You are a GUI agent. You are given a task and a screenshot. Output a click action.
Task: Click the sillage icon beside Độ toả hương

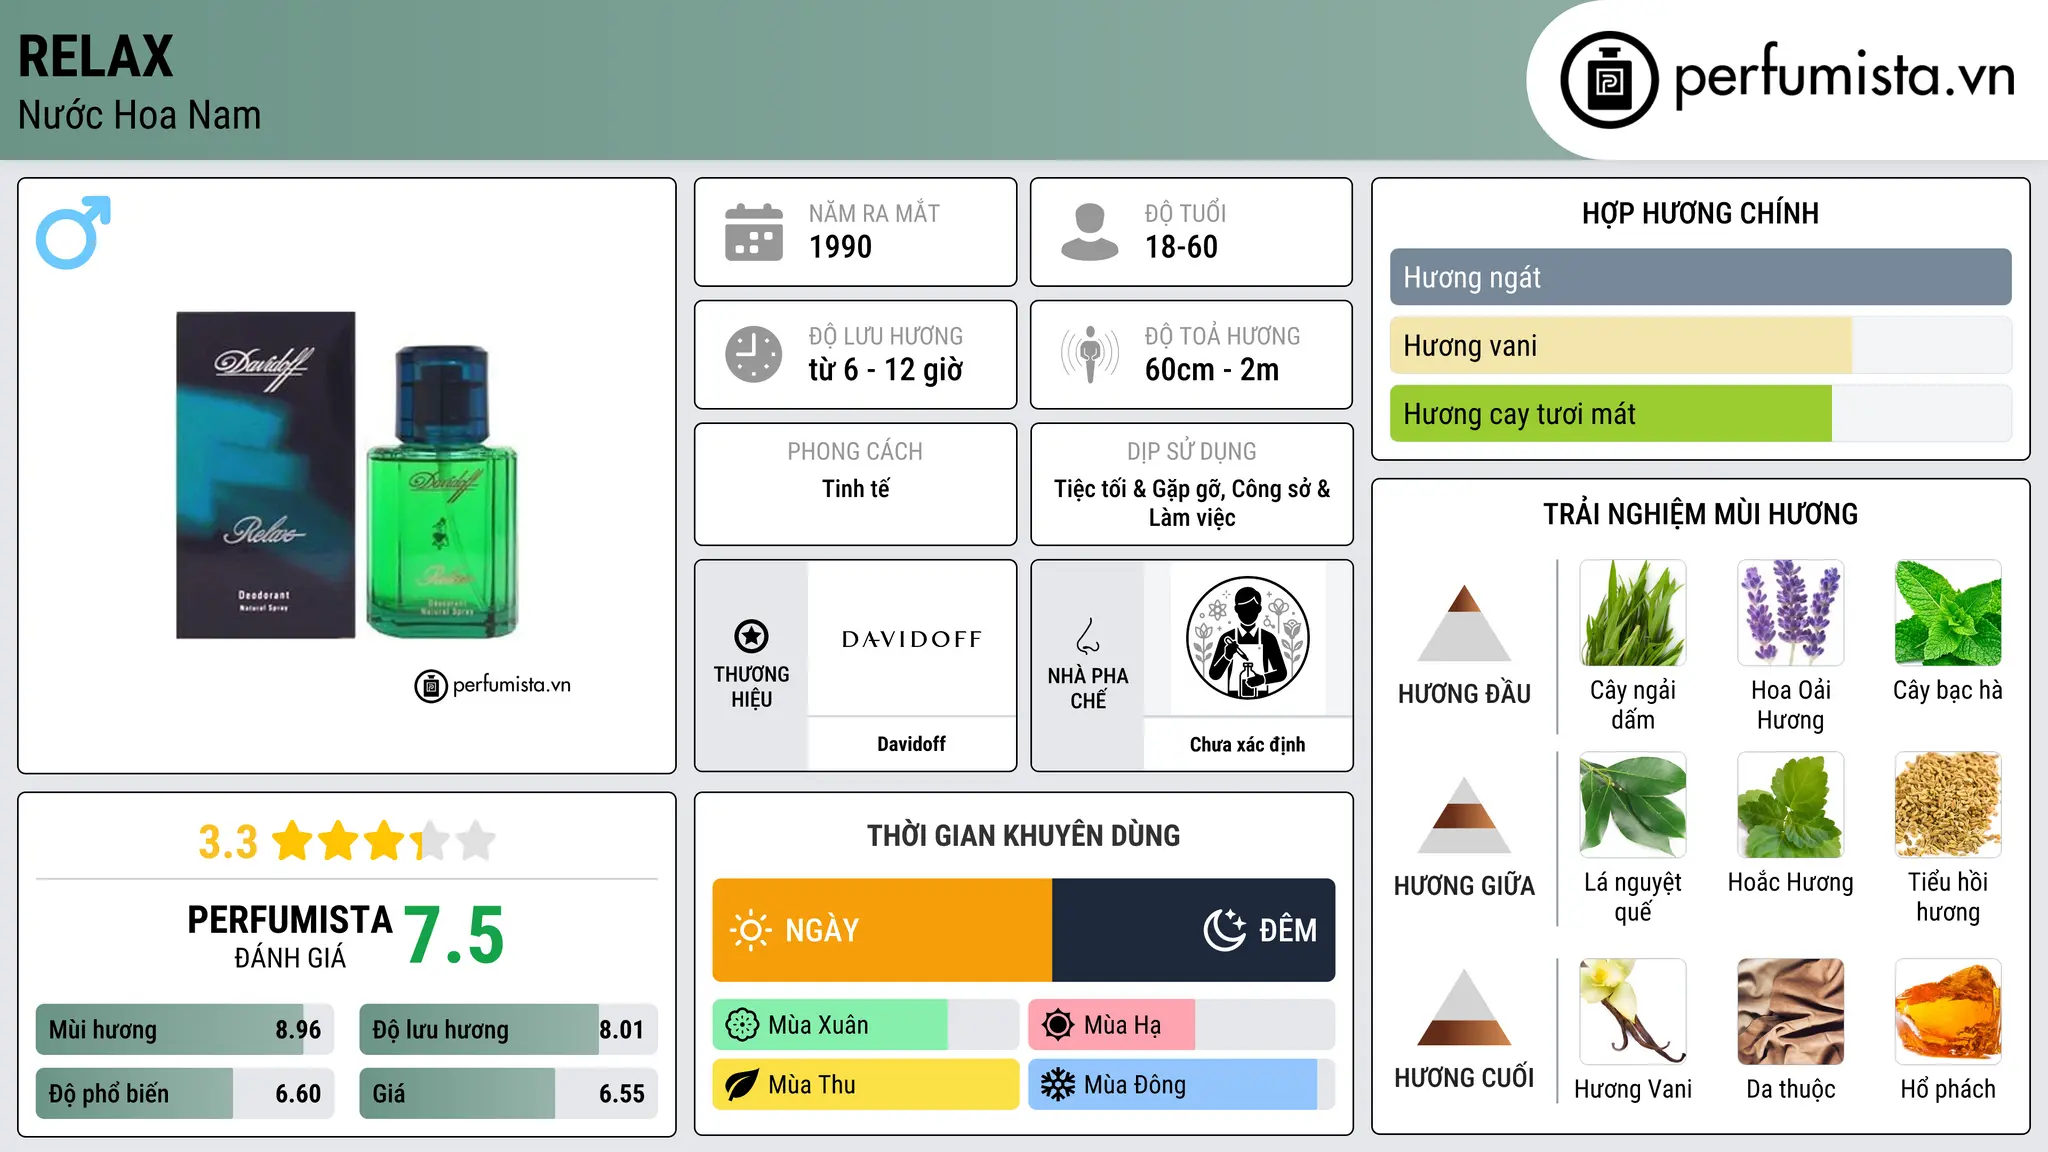pos(1090,354)
